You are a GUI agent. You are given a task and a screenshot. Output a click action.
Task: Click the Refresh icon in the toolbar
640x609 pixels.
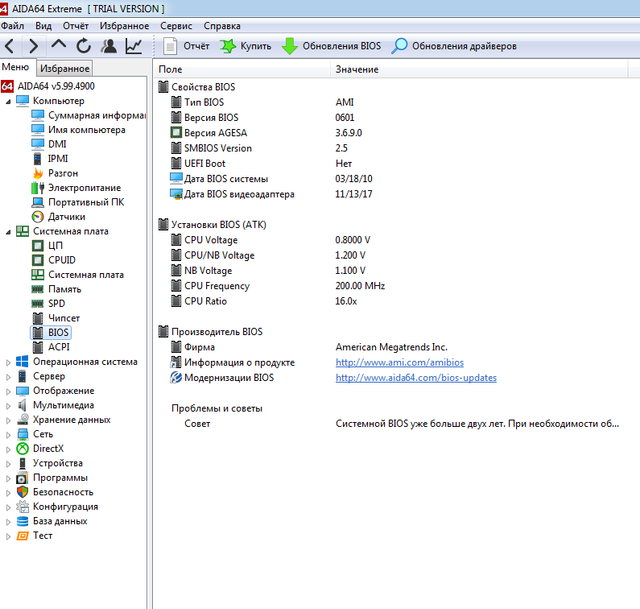[84, 46]
